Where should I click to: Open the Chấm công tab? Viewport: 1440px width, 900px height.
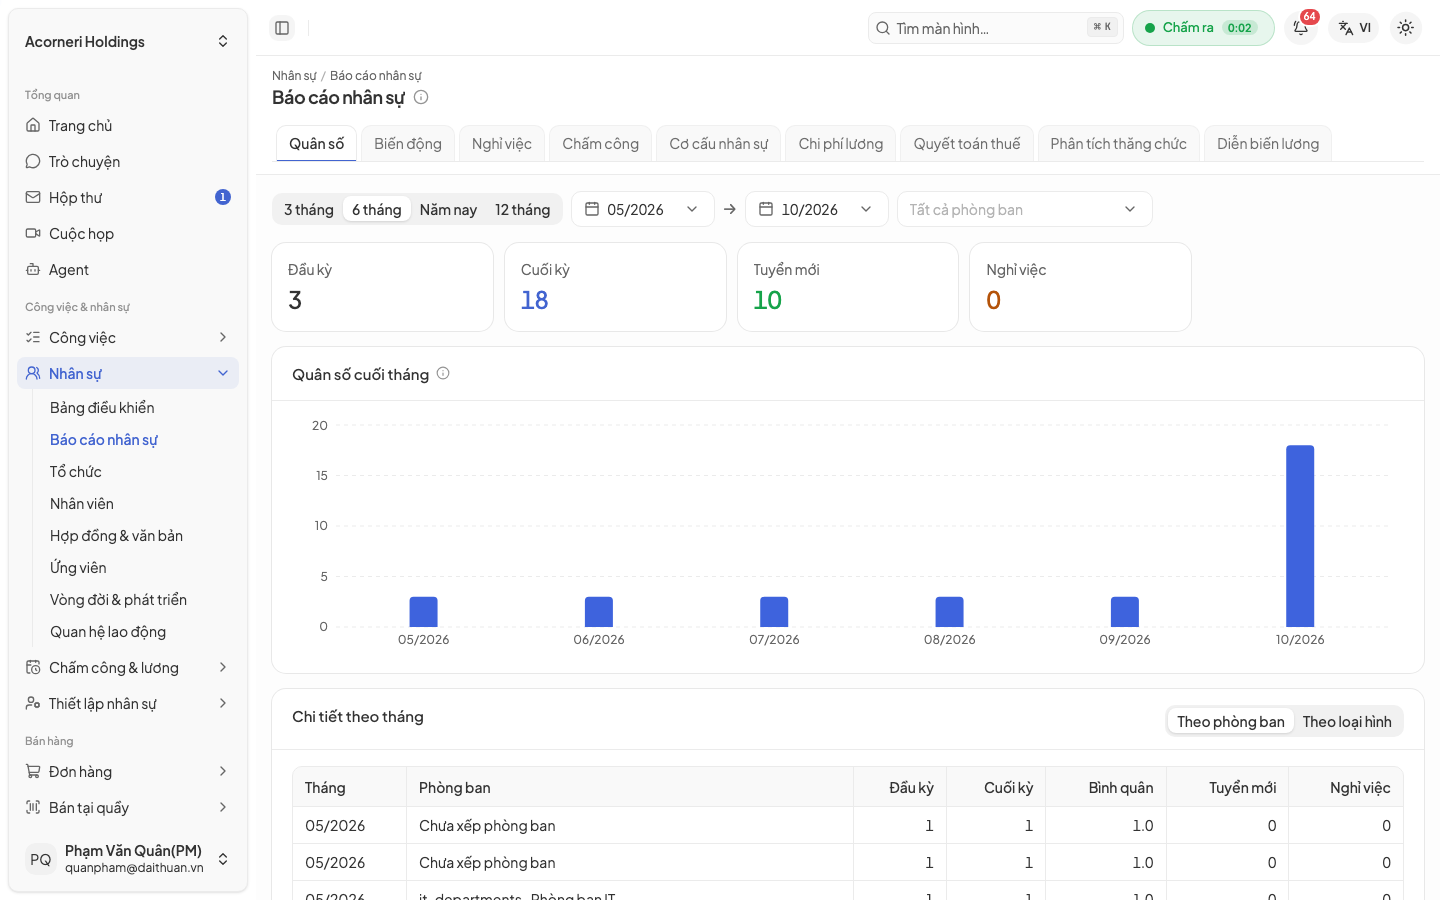(600, 144)
